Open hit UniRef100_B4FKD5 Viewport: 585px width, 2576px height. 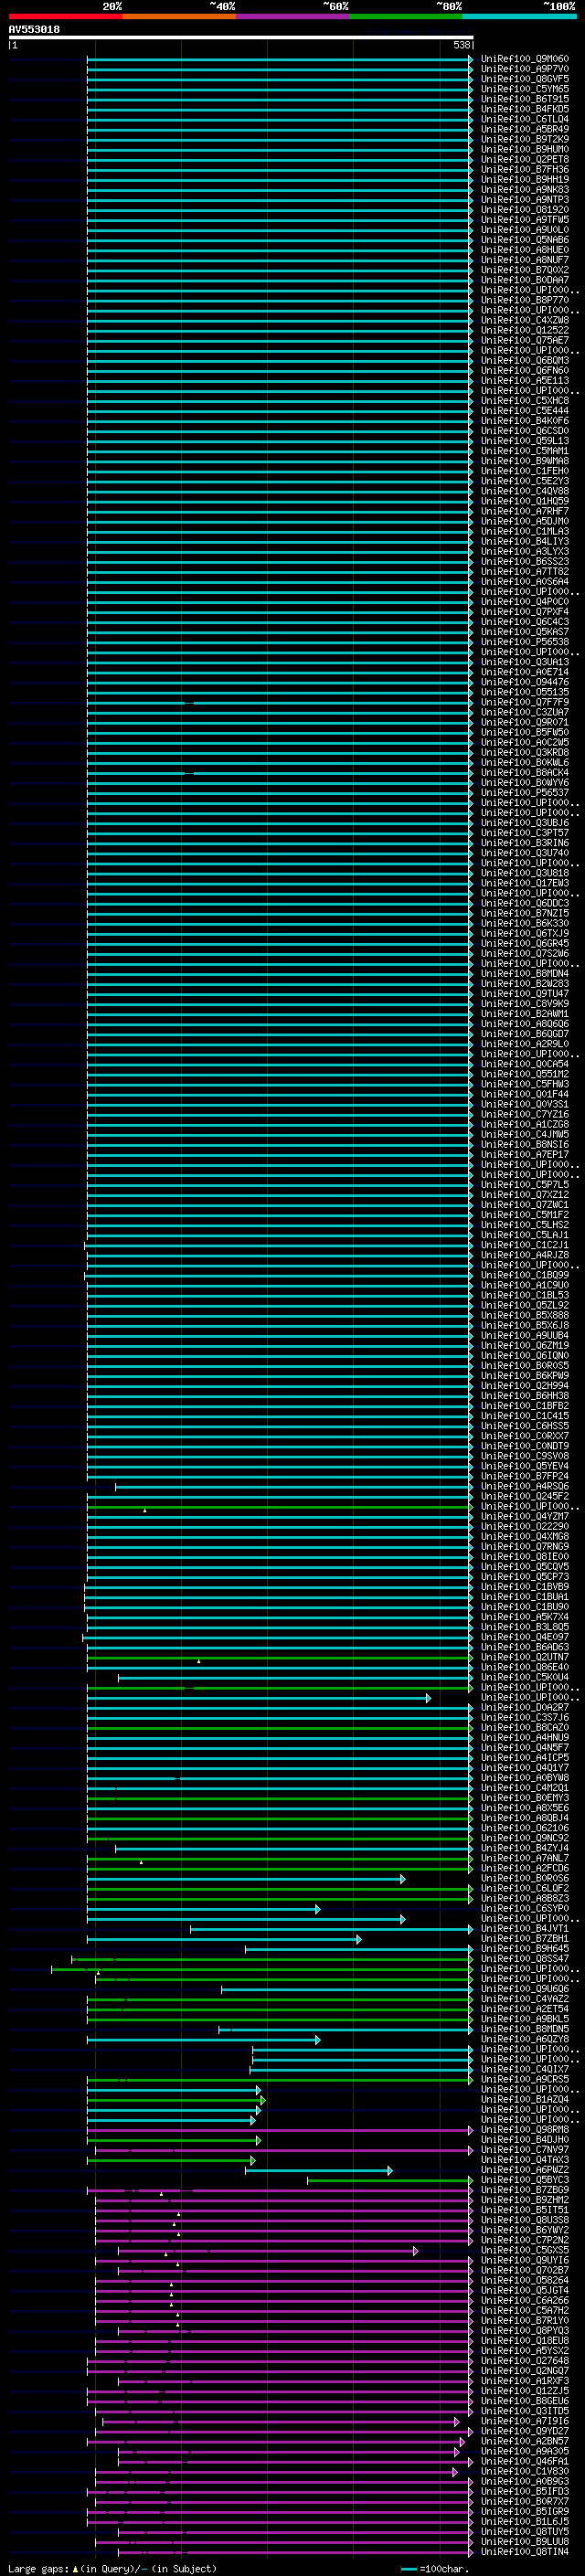(x=525, y=109)
